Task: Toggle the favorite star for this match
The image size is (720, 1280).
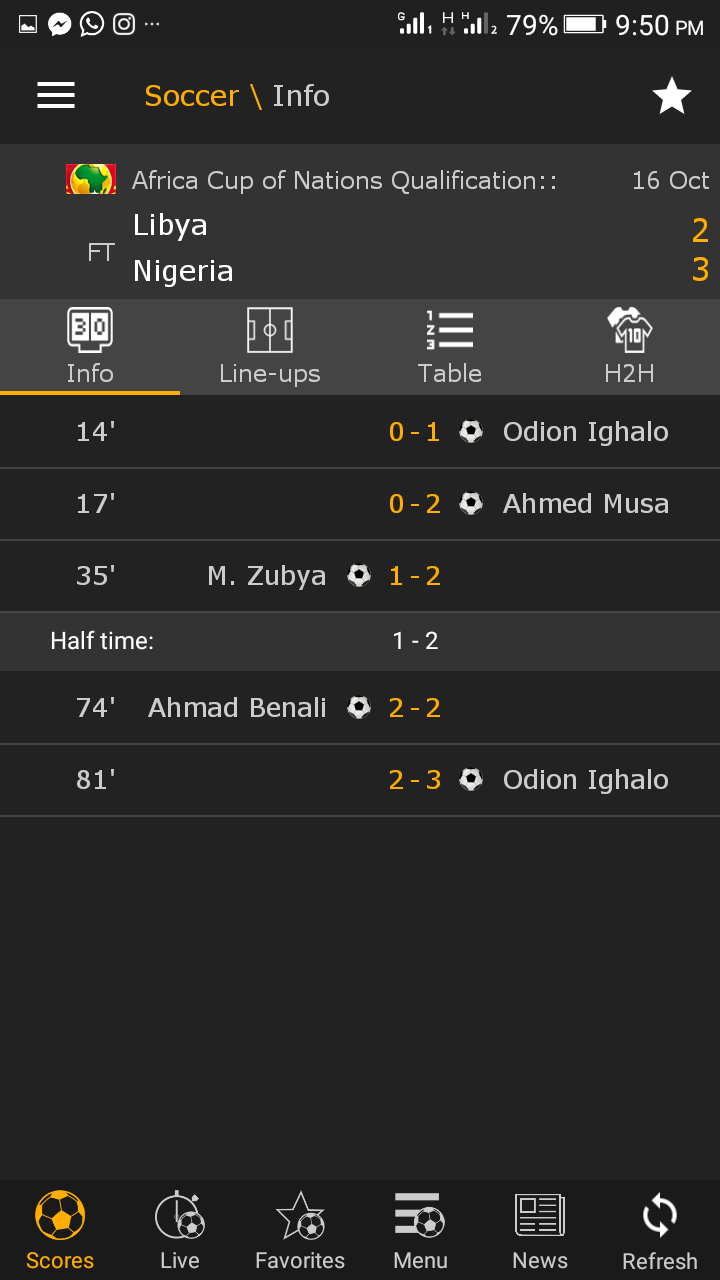Action: click(x=672, y=96)
